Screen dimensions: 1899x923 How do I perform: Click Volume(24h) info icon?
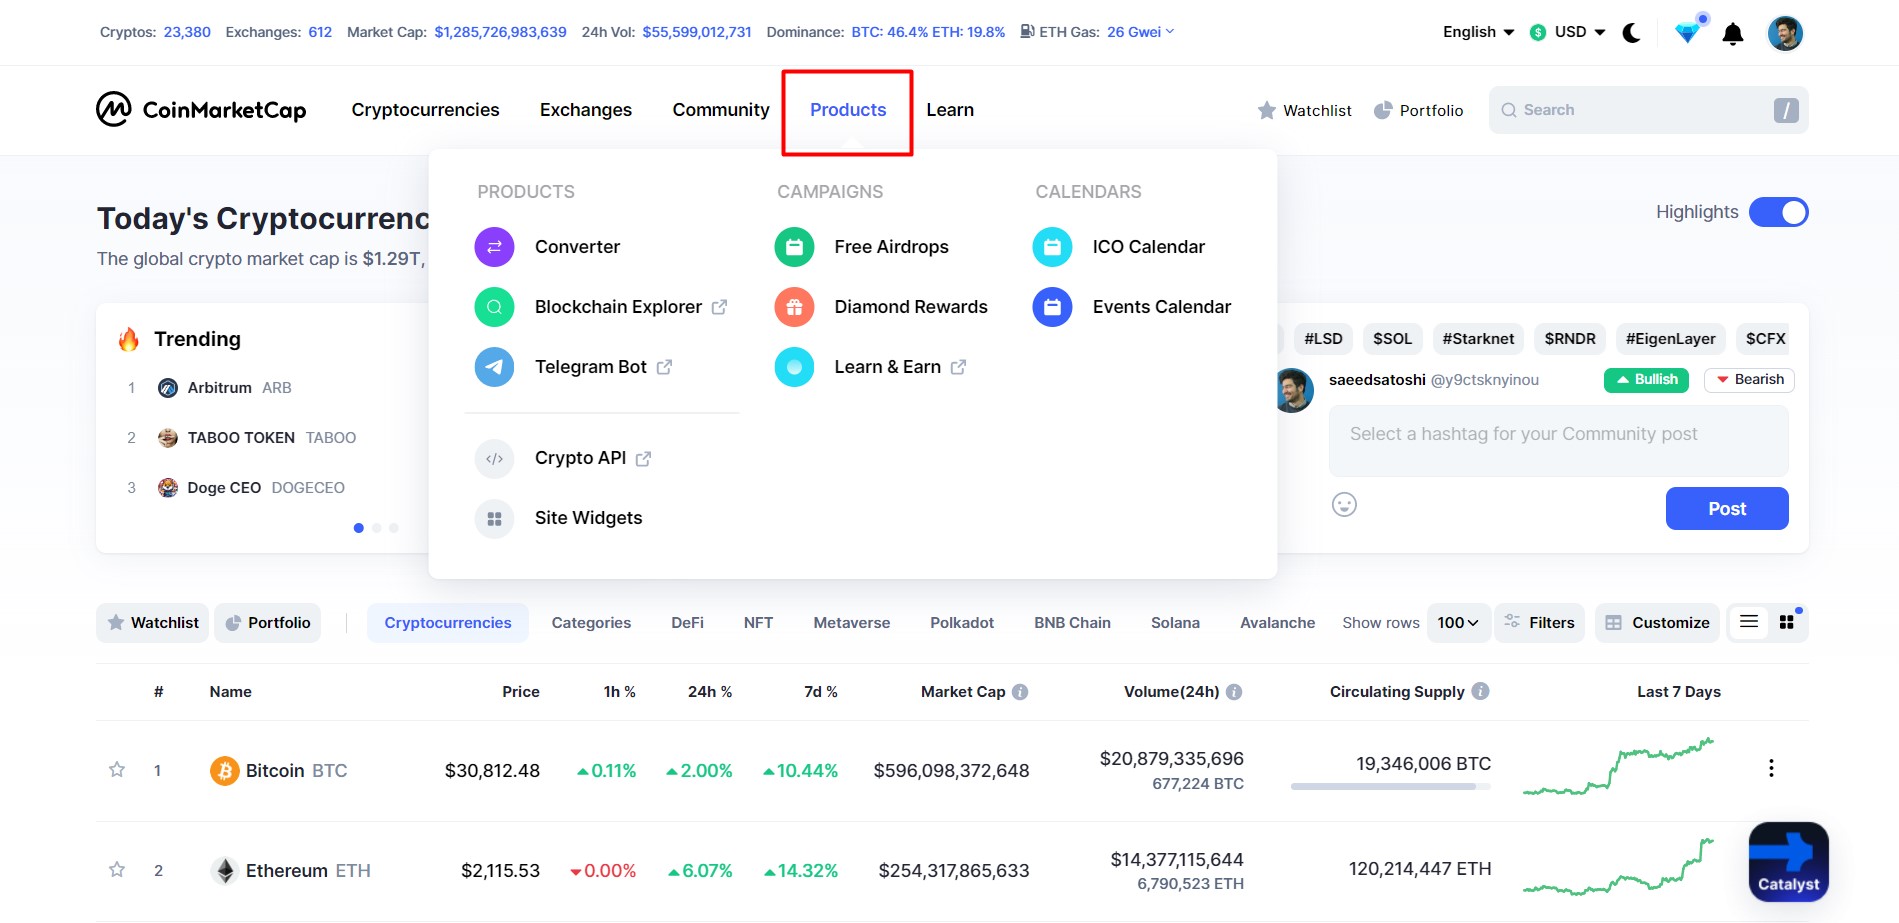[1234, 692]
